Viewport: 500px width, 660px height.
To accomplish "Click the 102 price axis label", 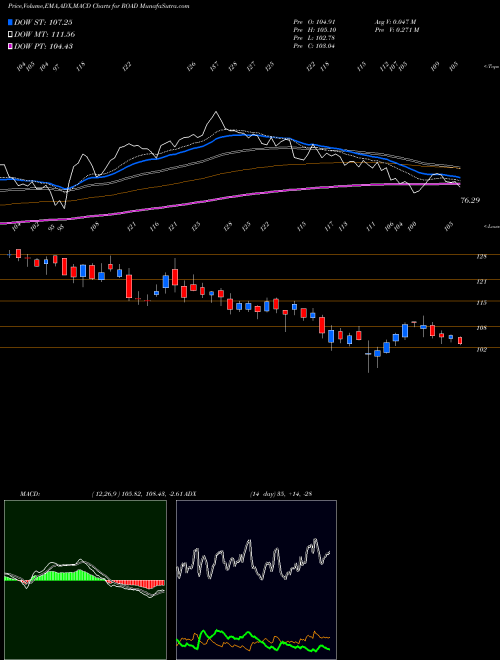I will coord(481,349).
